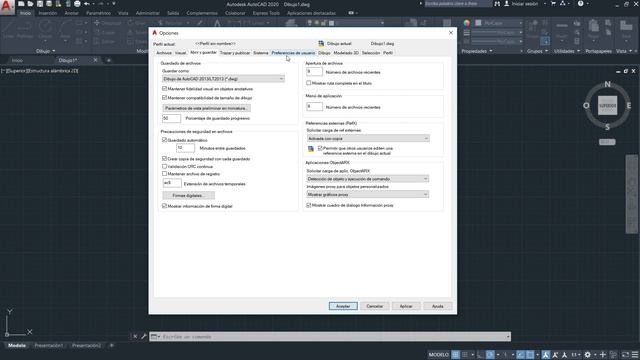Click the clean screen status bar icon

[x=625, y=355]
